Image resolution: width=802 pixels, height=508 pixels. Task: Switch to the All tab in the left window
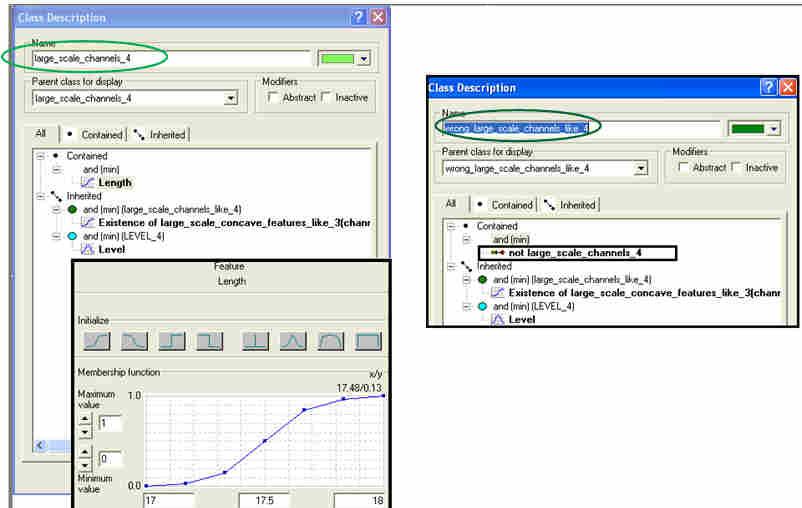41,134
